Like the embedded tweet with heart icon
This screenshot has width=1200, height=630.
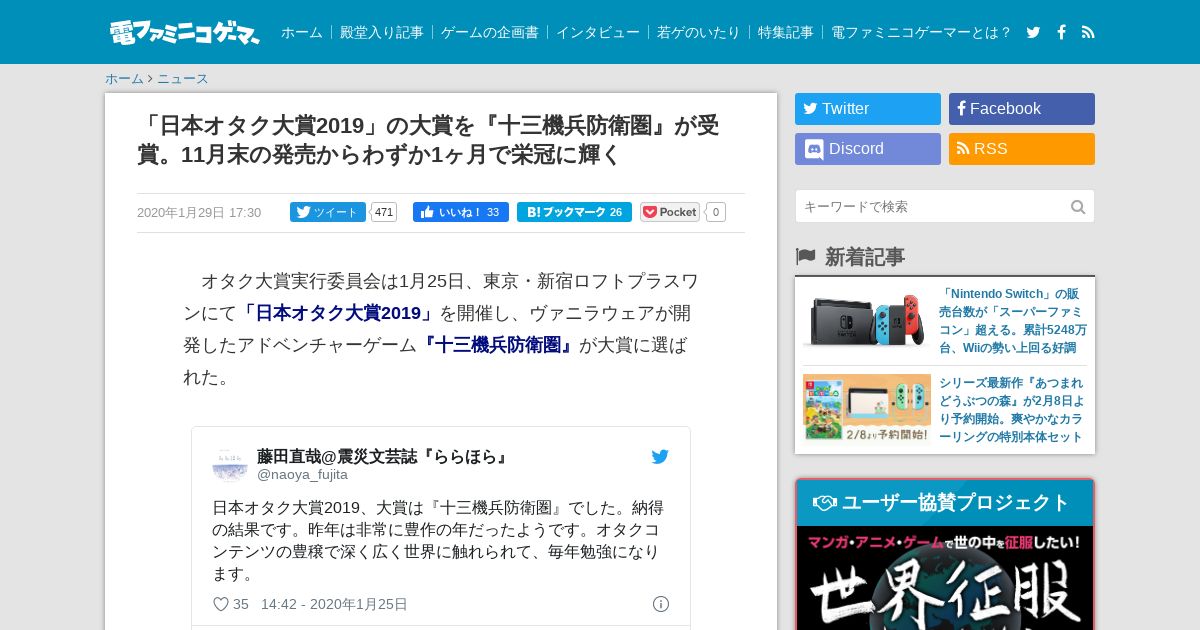(221, 604)
